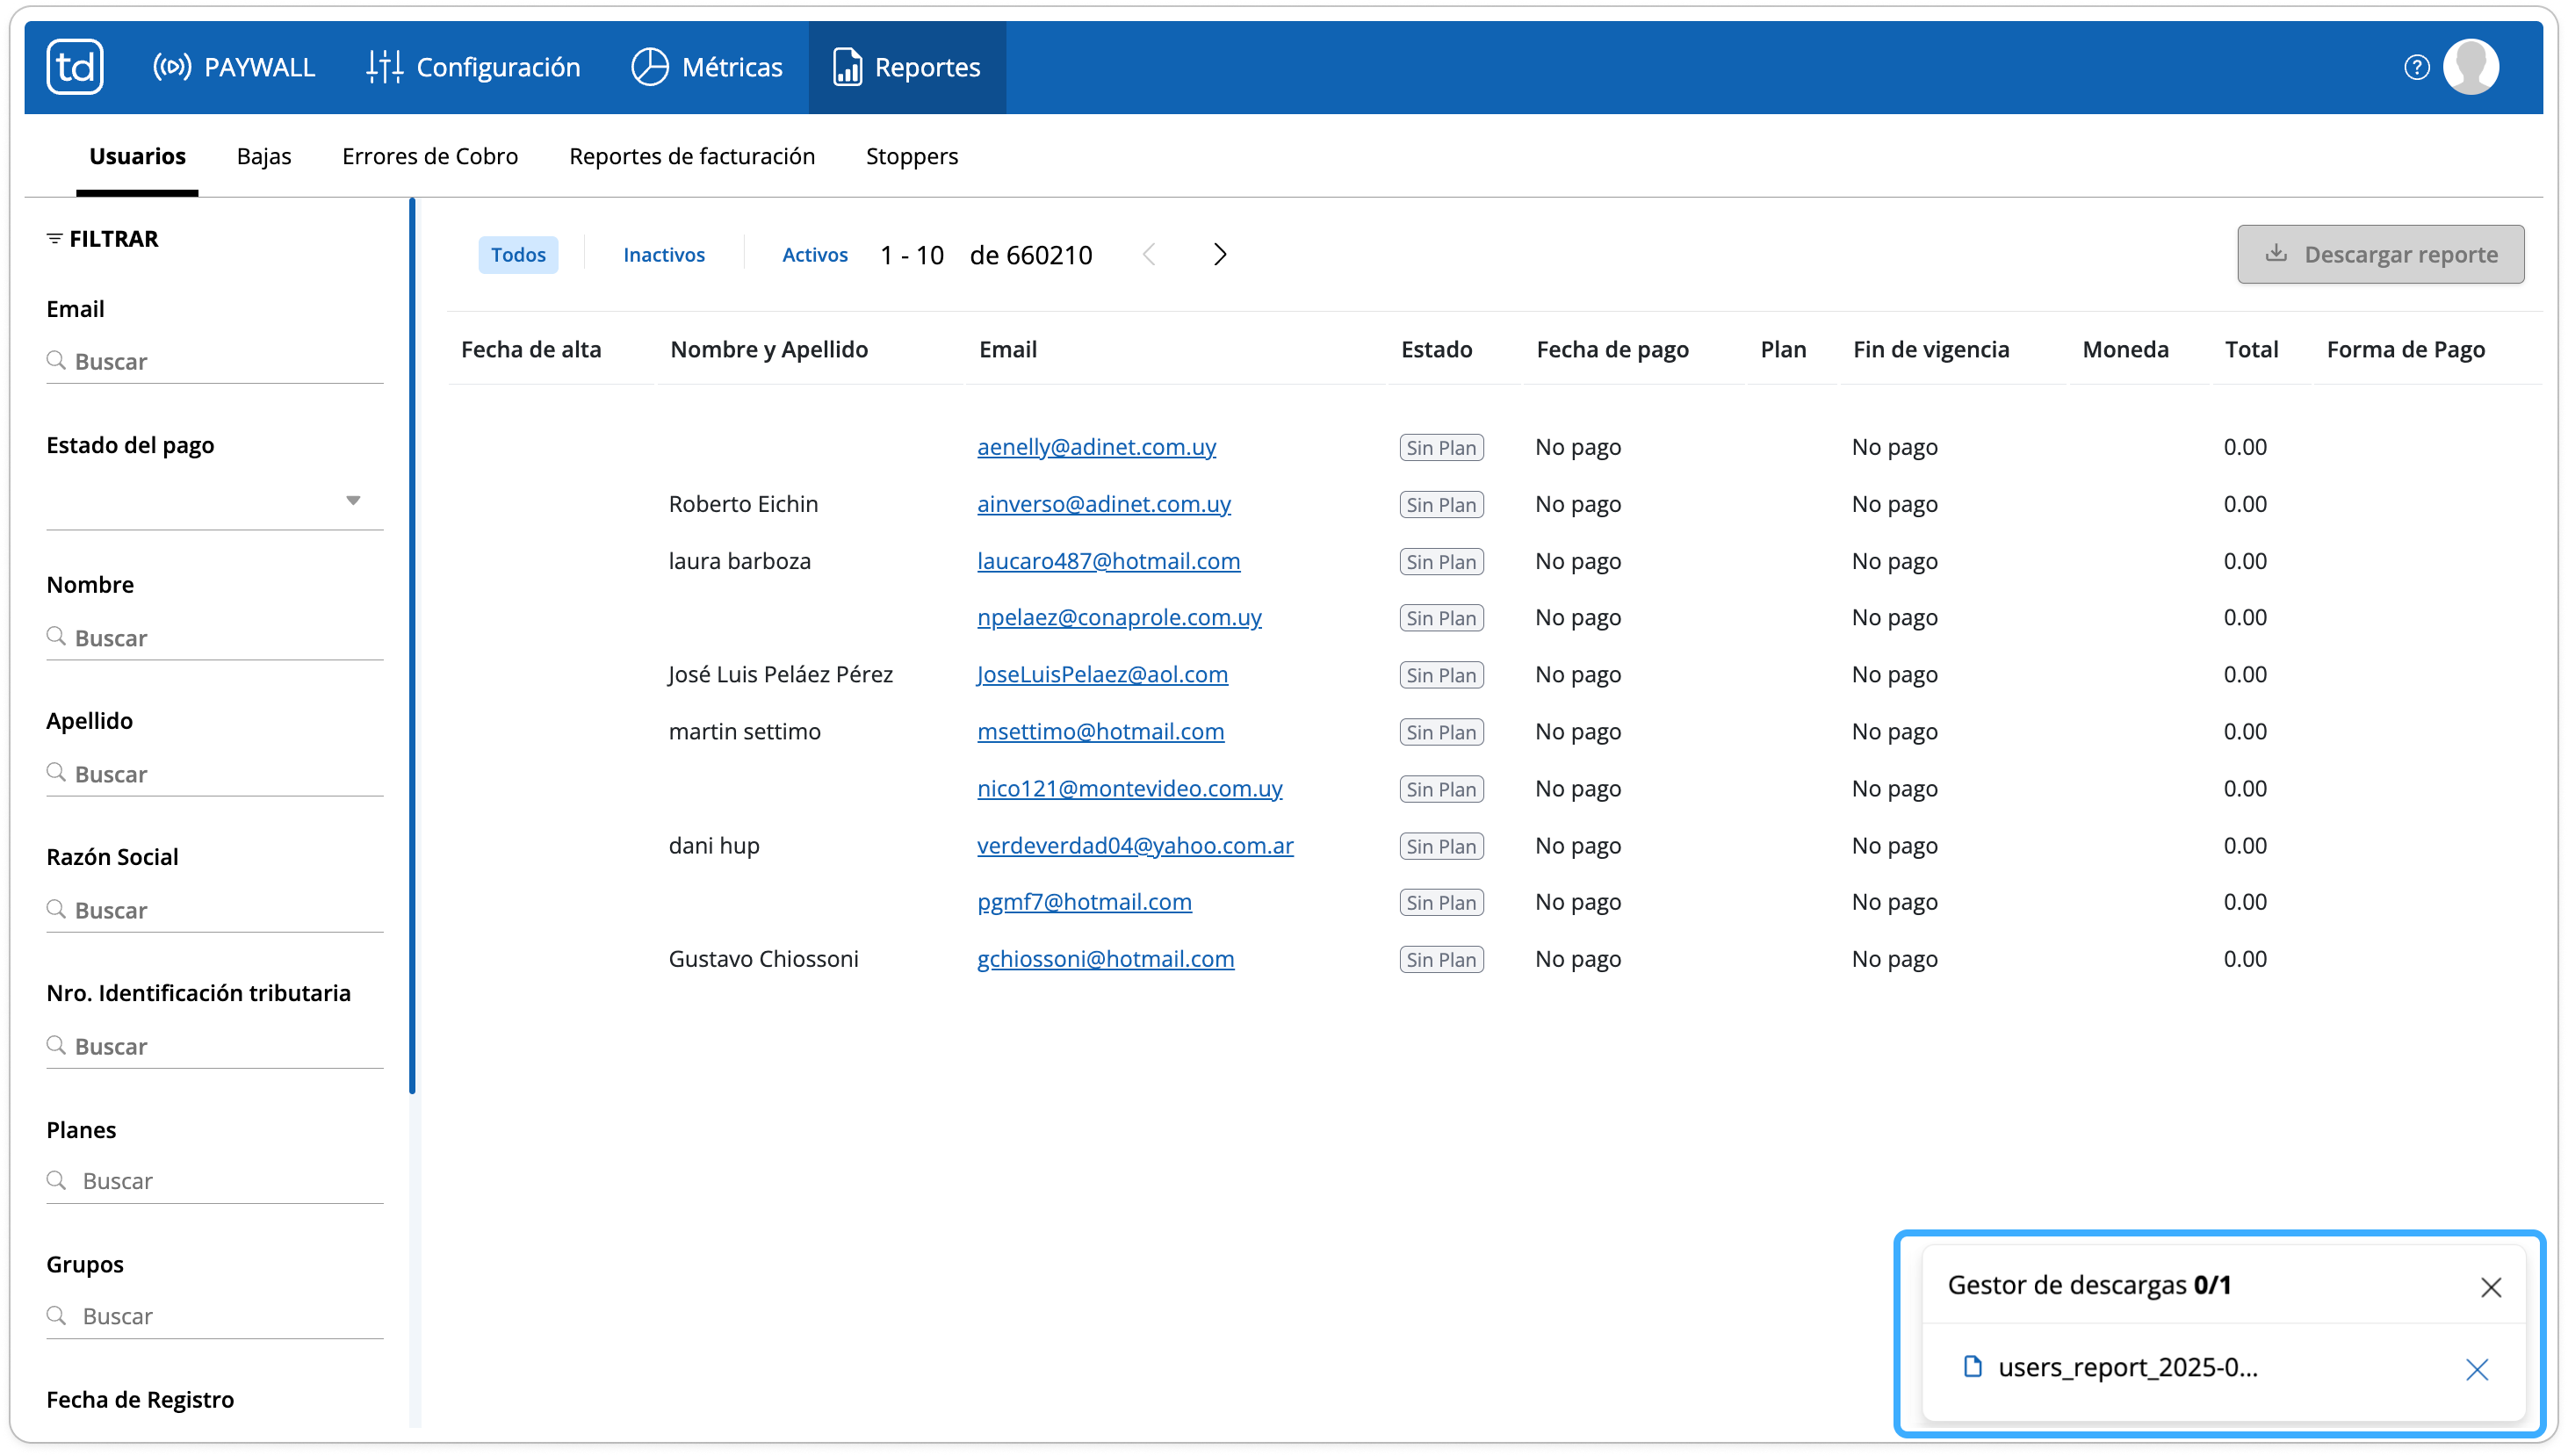This screenshot has width=2568, height=1456.
Task: Open gchiossoni@hotmail.com user link
Action: [x=1105, y=959]
